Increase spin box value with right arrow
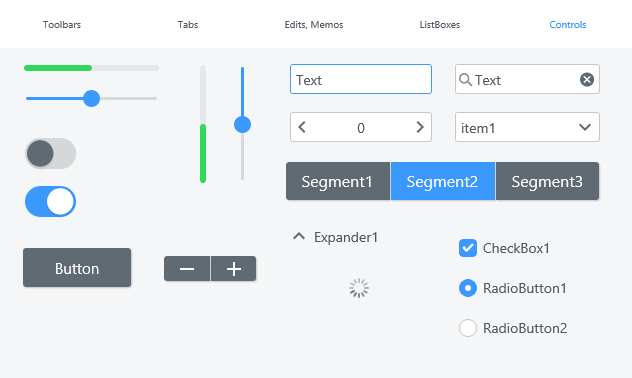 tap(420, 127)
